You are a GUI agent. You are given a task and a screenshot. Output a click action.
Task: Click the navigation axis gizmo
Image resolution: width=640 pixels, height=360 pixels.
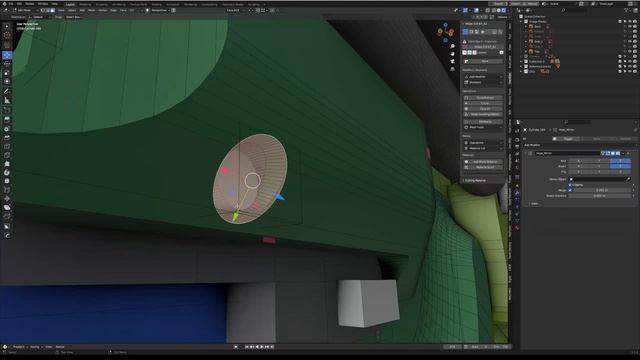(445, 32)
